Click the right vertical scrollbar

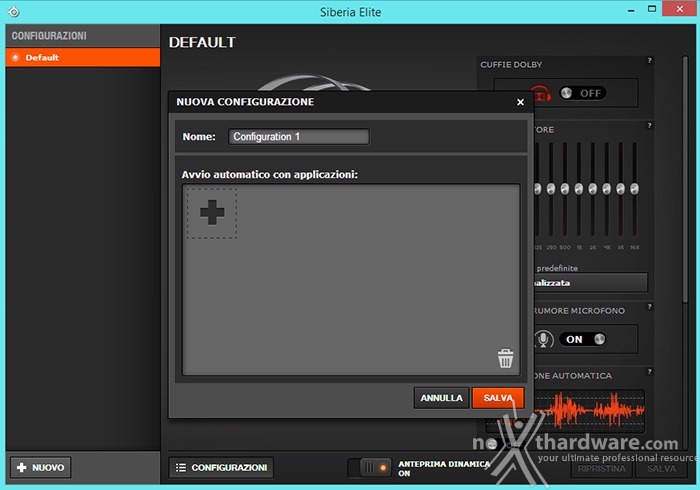685,179
